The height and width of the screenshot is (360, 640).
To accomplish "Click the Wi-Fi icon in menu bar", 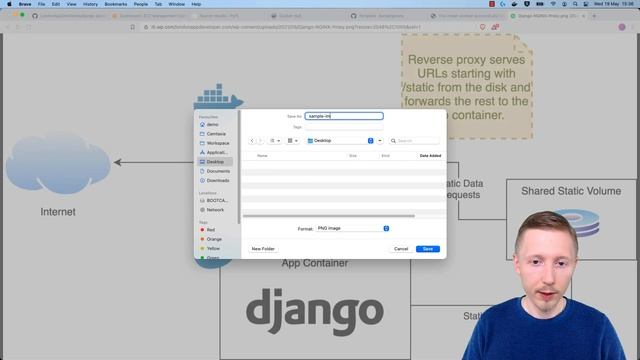I will pyautogui.click(x=553, y=4).
